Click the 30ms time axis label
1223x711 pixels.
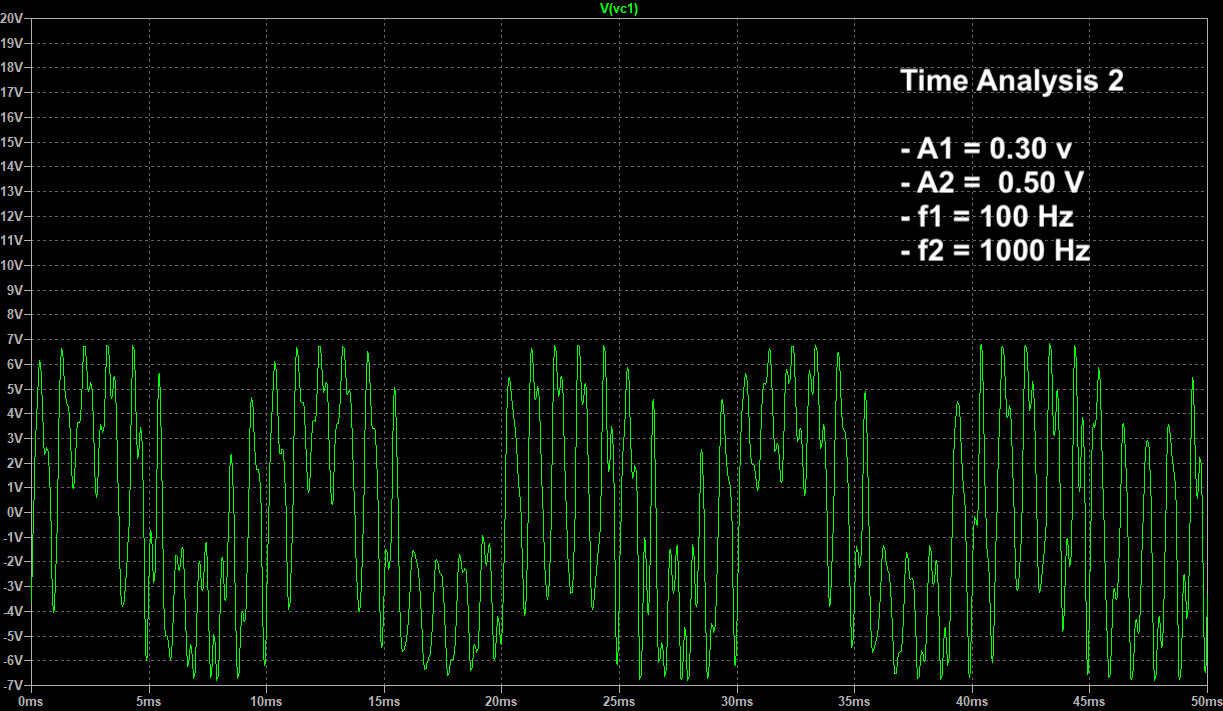737,700
